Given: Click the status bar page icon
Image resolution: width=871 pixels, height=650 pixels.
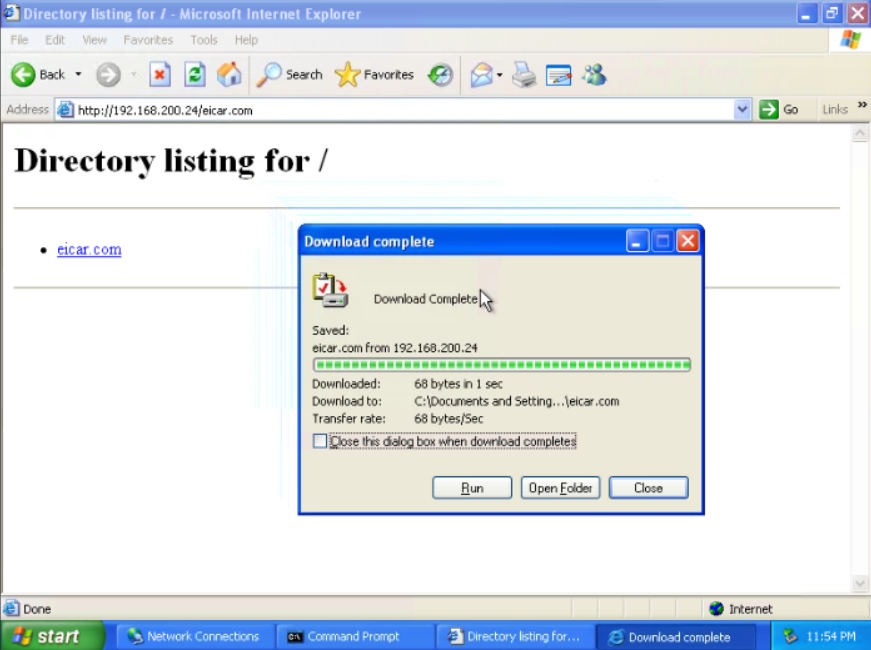Looking at the screenshot, I should [x=11, y=609].
